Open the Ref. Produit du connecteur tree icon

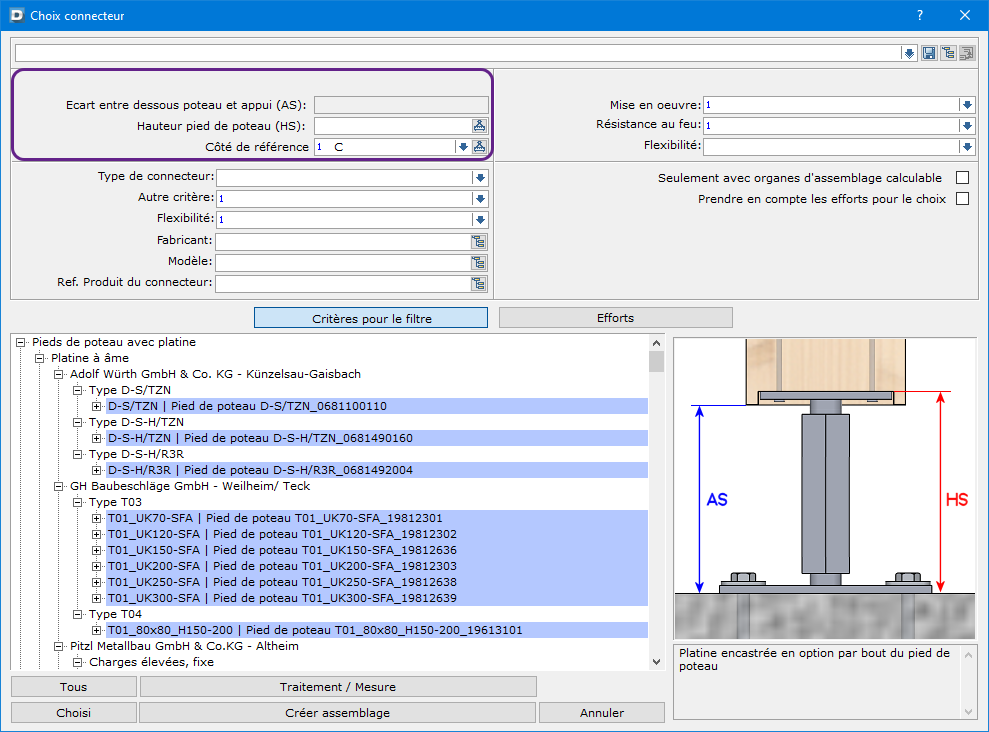(x=480, y=283)
